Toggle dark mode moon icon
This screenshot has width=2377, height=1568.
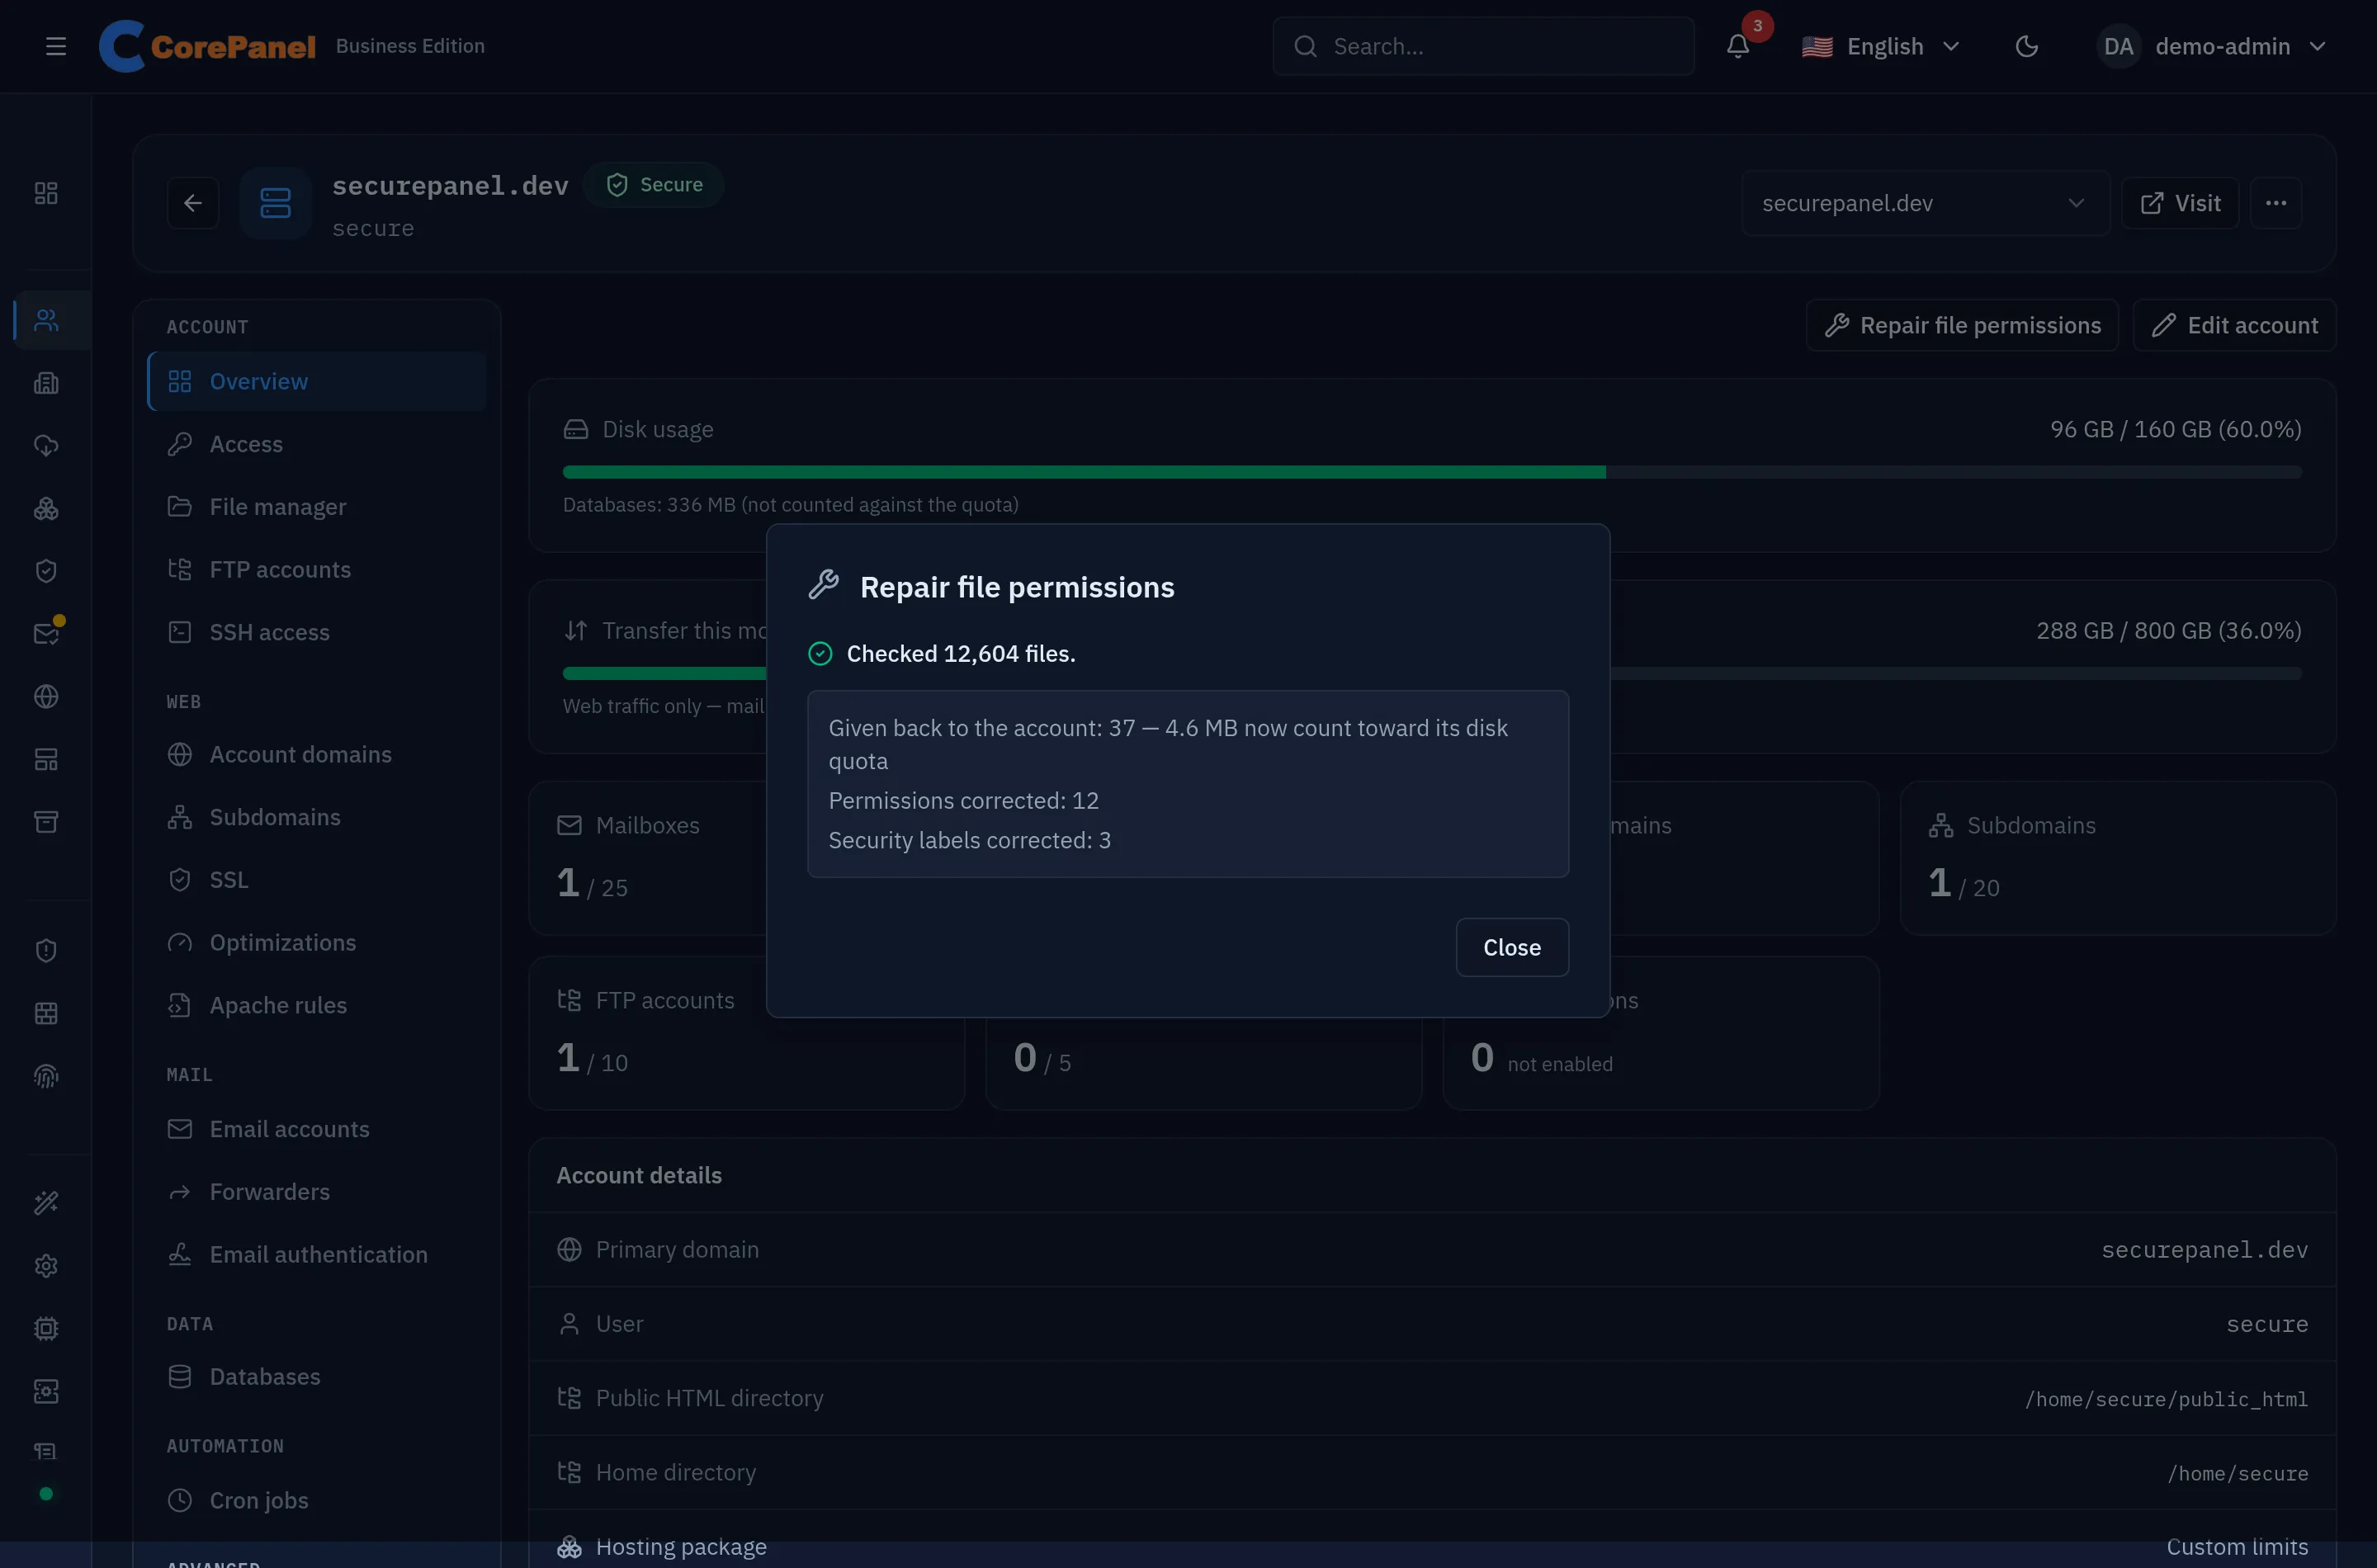(2026, 46)
